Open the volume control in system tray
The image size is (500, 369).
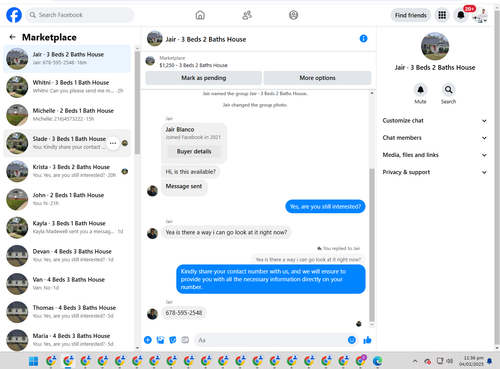450,361
